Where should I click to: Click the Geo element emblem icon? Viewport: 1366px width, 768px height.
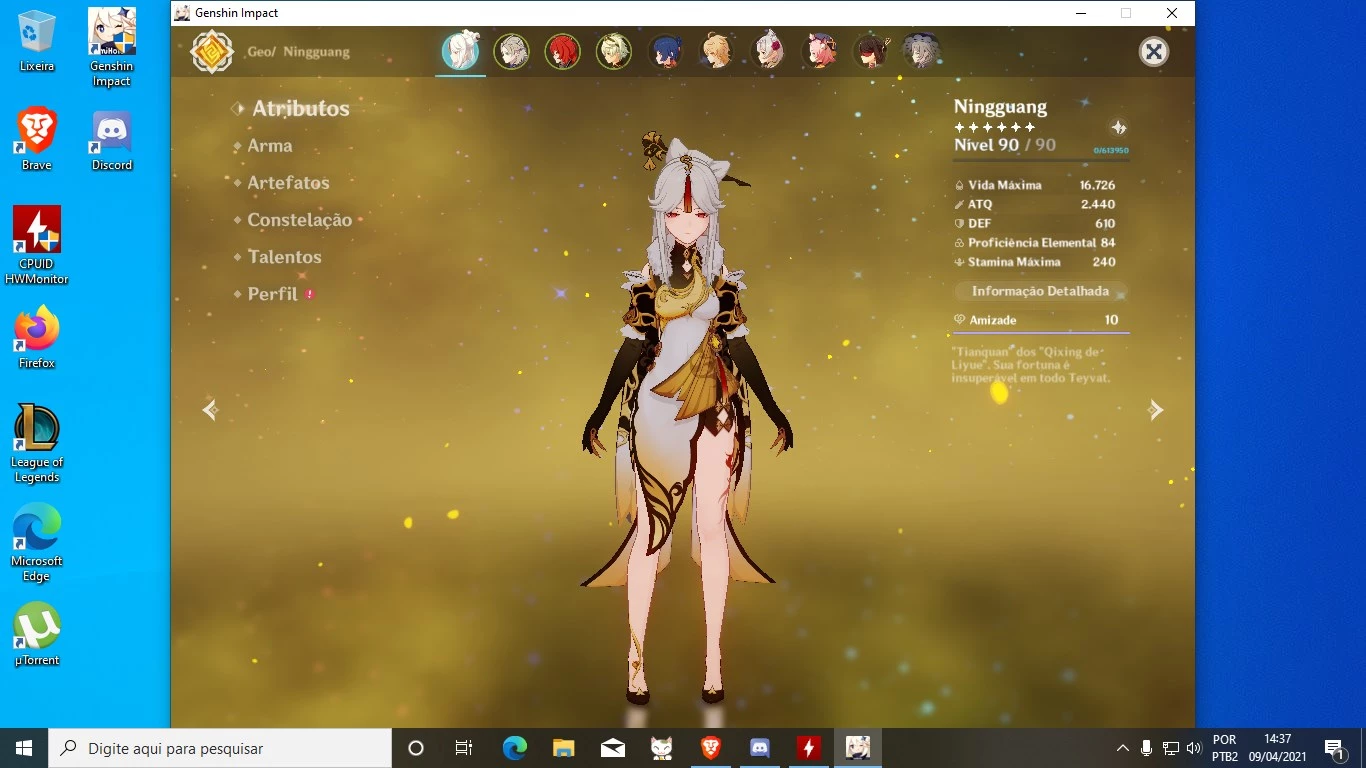coord(212,52)
